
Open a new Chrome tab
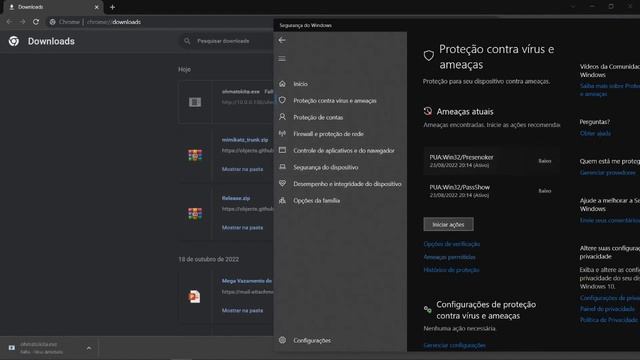pos(112,7)
